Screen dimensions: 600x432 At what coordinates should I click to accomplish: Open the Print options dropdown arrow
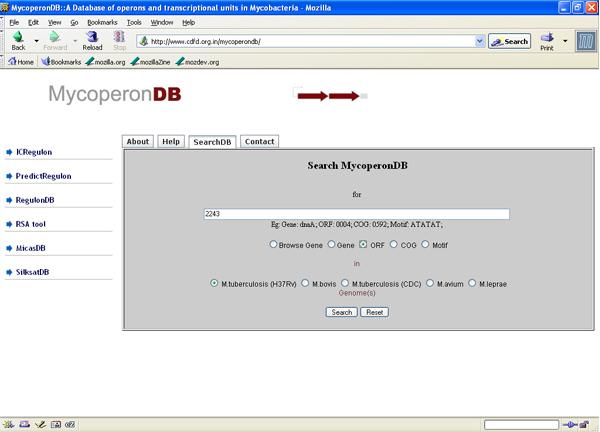click(x=565, y=41)
